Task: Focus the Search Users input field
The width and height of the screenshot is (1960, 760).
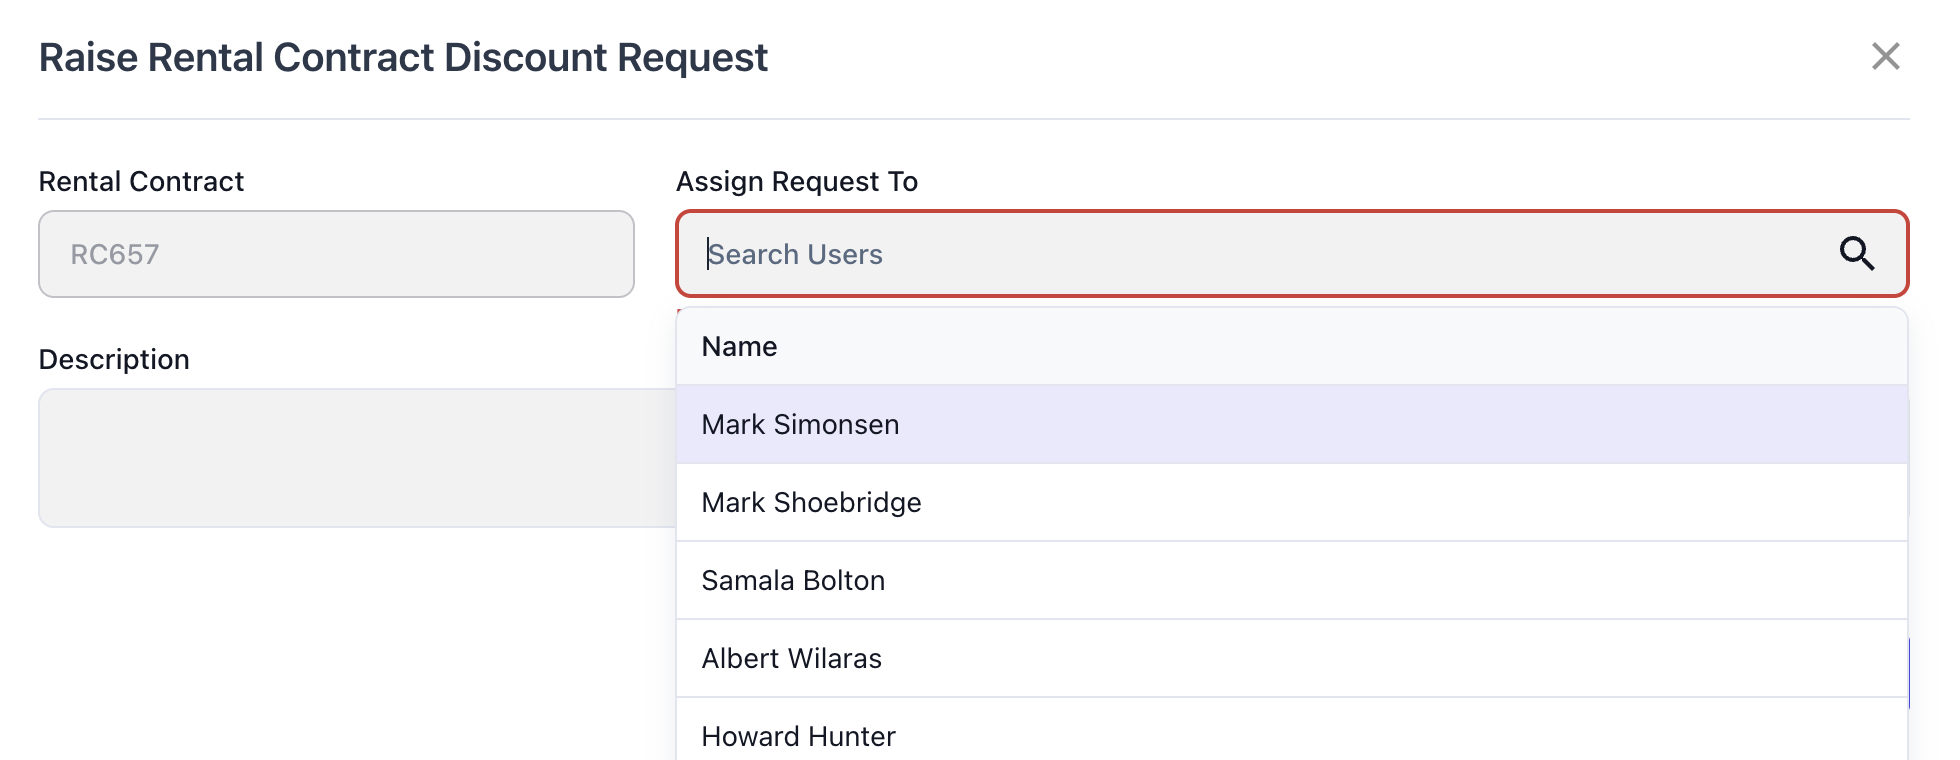Action: 1250,254
